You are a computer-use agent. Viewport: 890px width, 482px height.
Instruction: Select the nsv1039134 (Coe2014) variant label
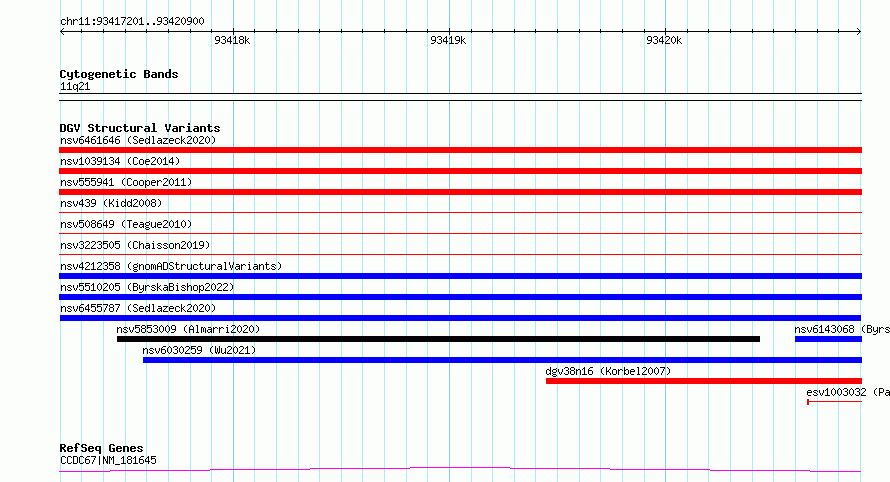pyautogui.click(x=120, y=161)
